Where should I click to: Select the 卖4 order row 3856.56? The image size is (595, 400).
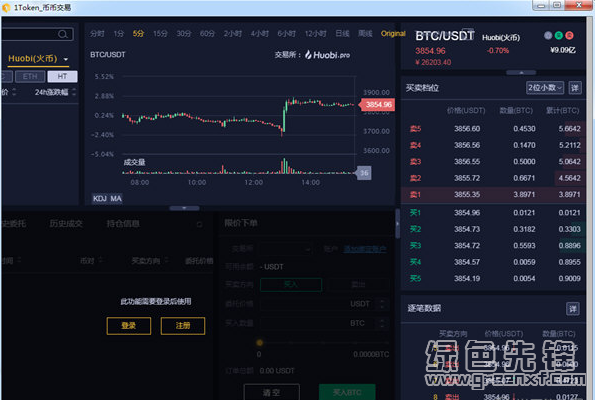[x=493, y=145]
